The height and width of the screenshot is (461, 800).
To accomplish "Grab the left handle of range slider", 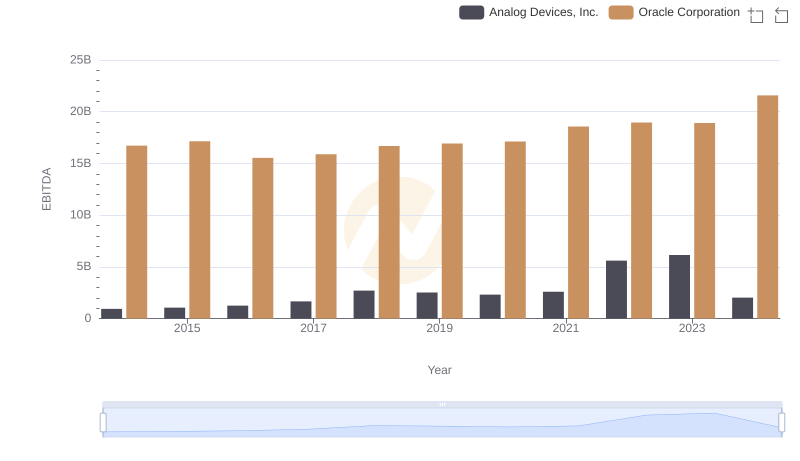I will click(x=103, y=423).
